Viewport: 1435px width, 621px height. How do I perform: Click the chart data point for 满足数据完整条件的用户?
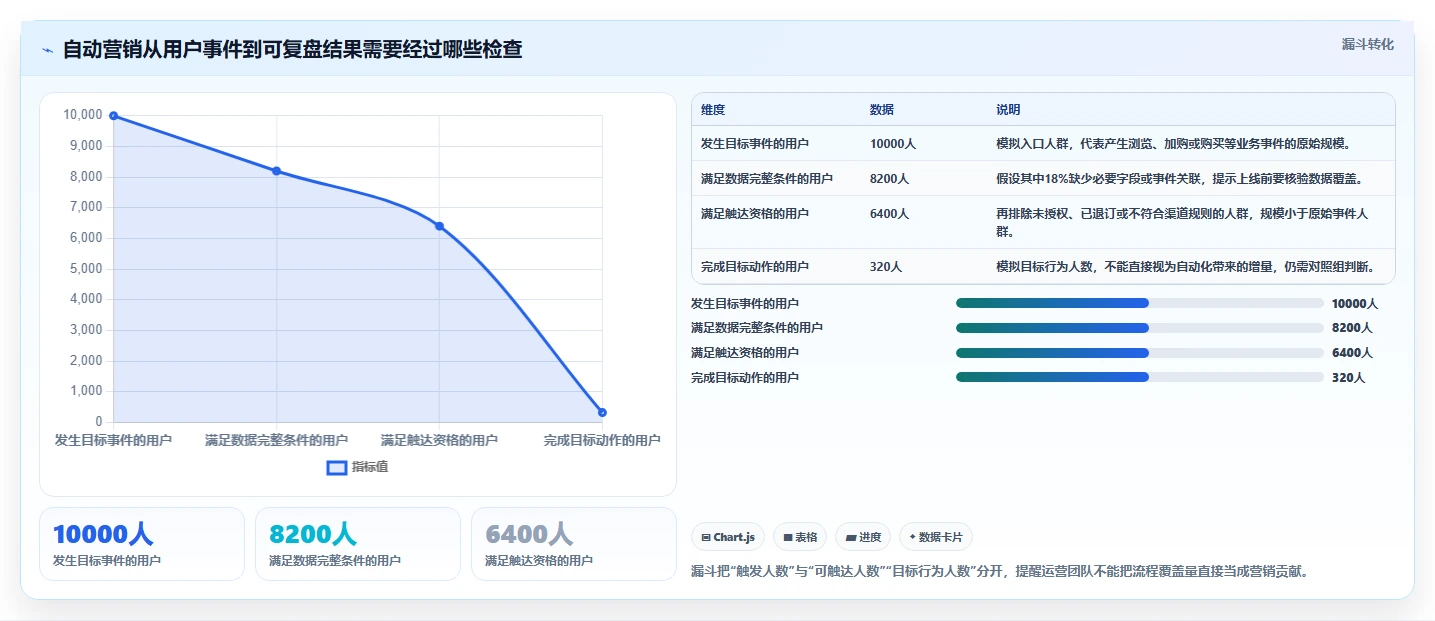tap(276, 171)
